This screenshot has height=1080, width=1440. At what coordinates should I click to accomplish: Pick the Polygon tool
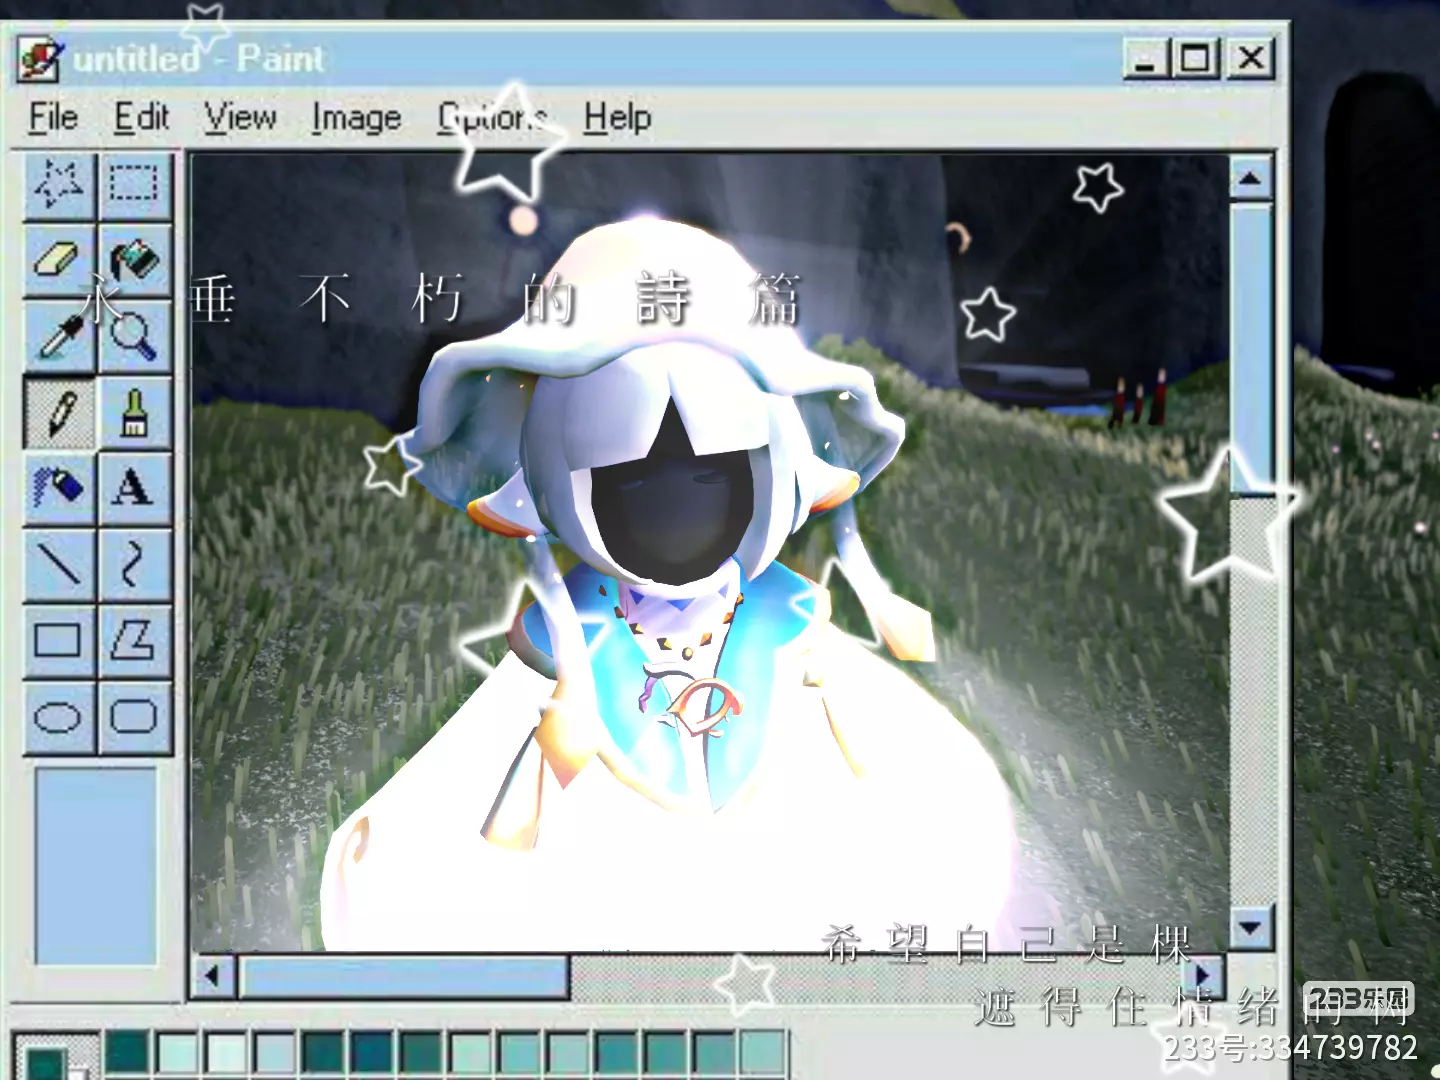[134, 640]
